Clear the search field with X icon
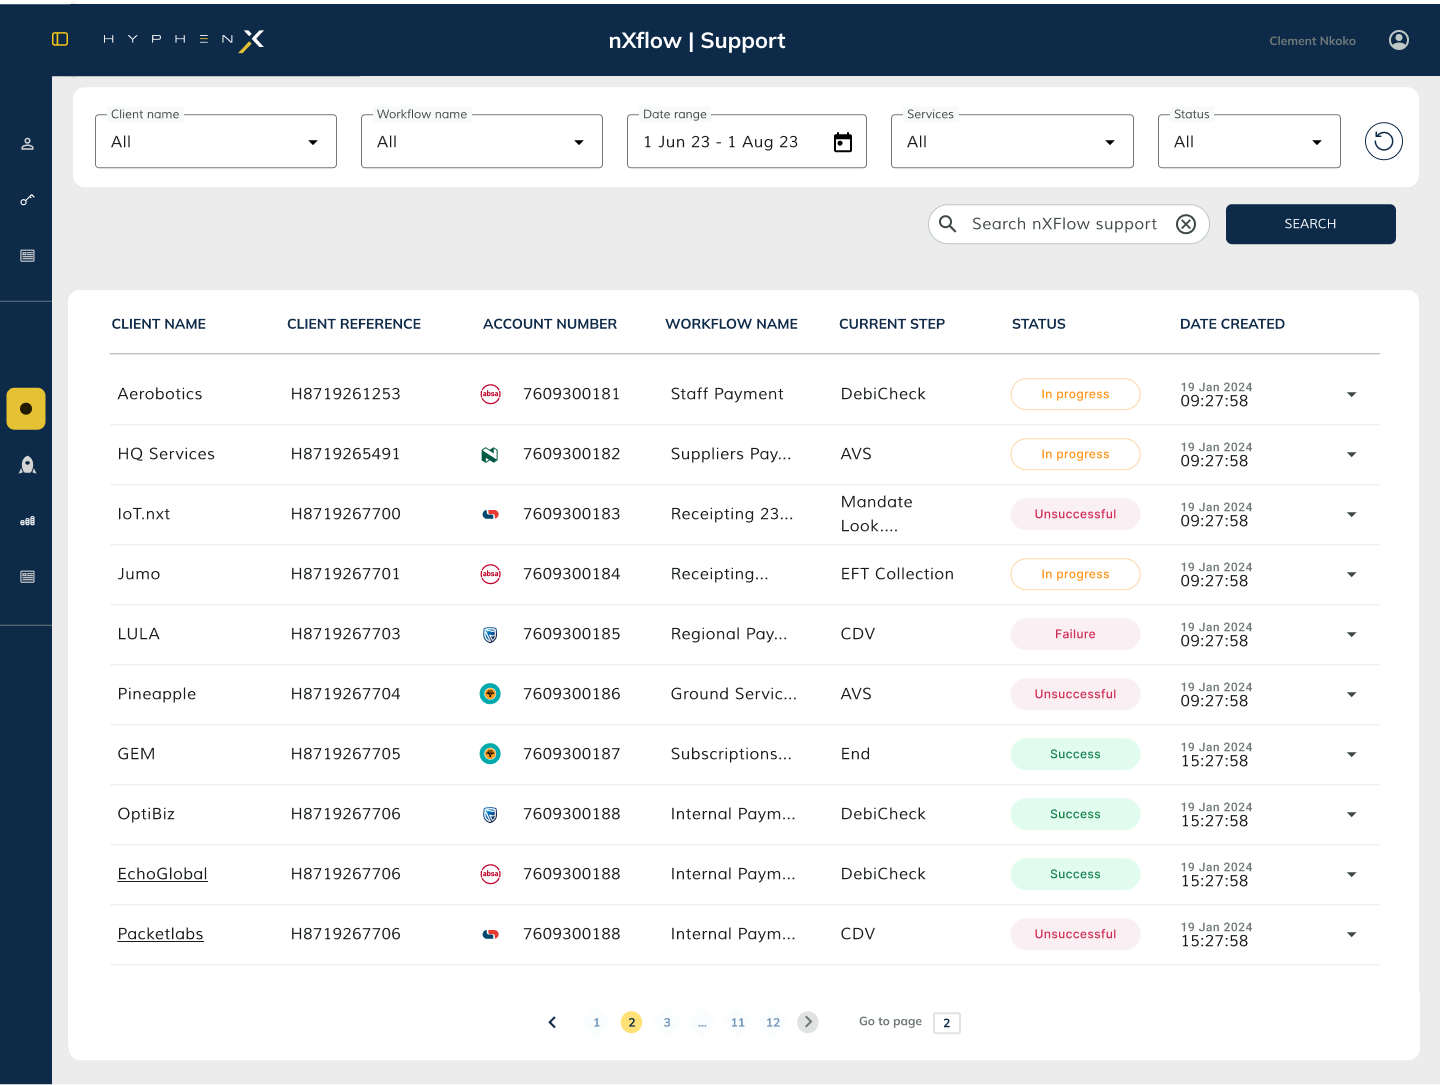The height and width of the screenshot is (1085, 1442). 1186,224
